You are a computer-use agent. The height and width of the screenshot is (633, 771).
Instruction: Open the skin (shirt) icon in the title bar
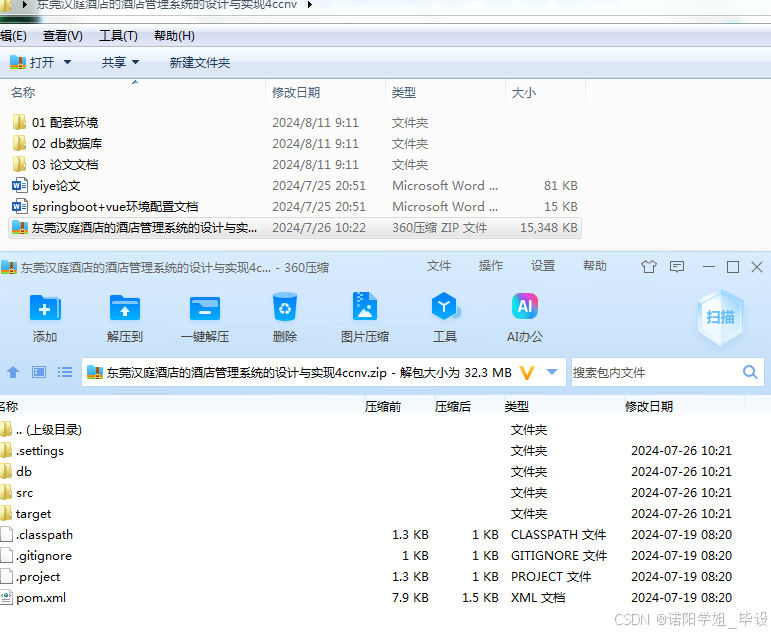click(x=649, y=267)
